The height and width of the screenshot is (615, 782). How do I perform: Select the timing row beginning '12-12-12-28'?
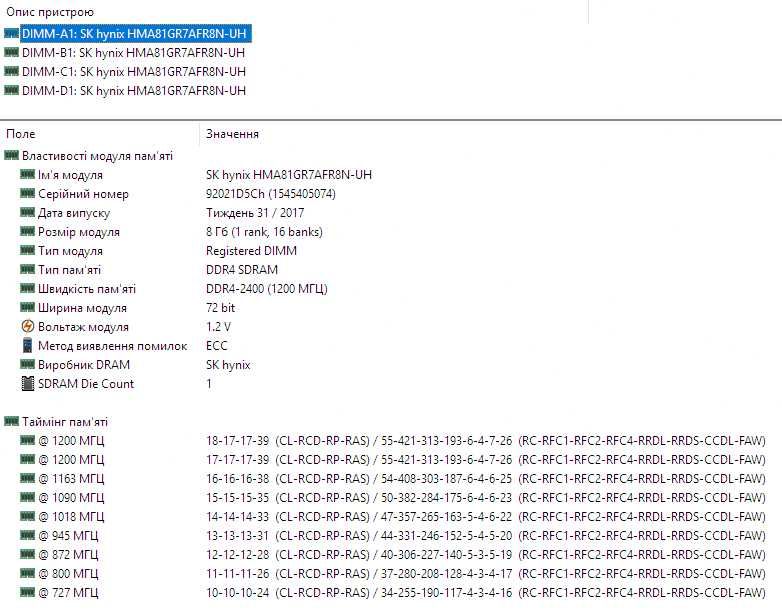tap(486, 555)
